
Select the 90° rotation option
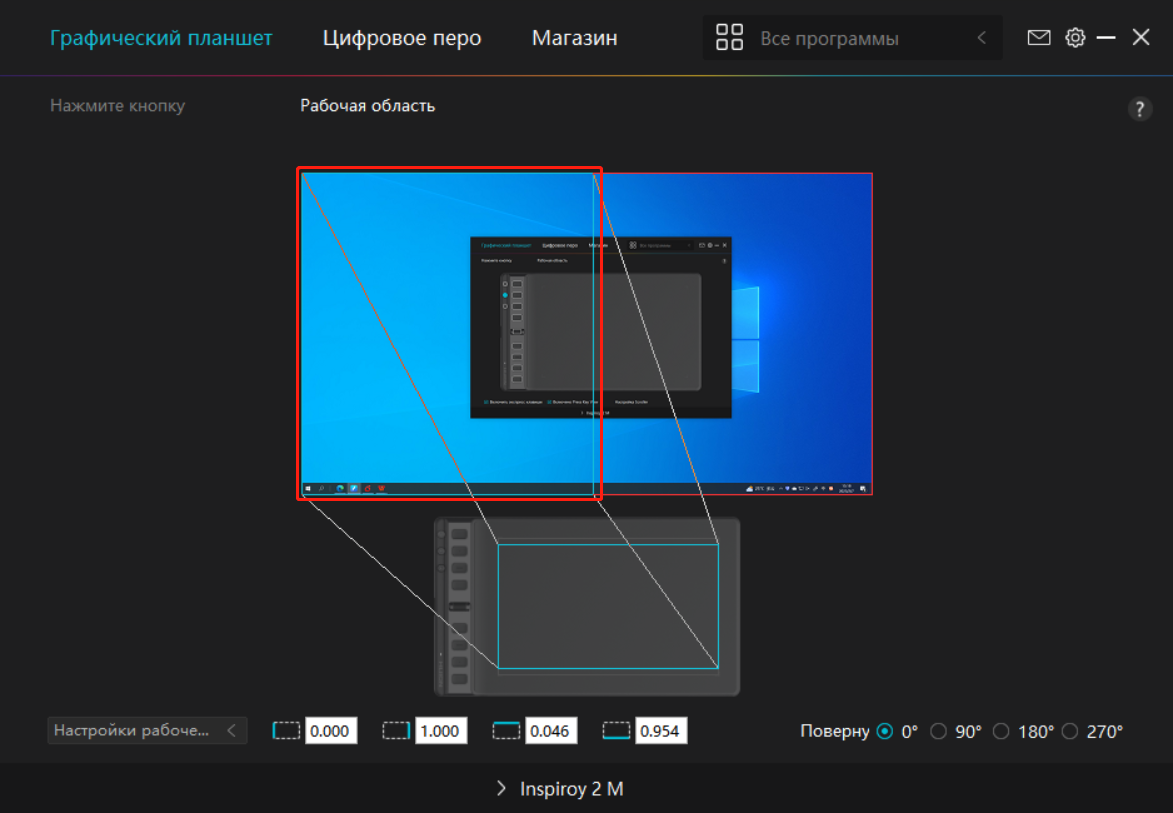coord(938,731)
